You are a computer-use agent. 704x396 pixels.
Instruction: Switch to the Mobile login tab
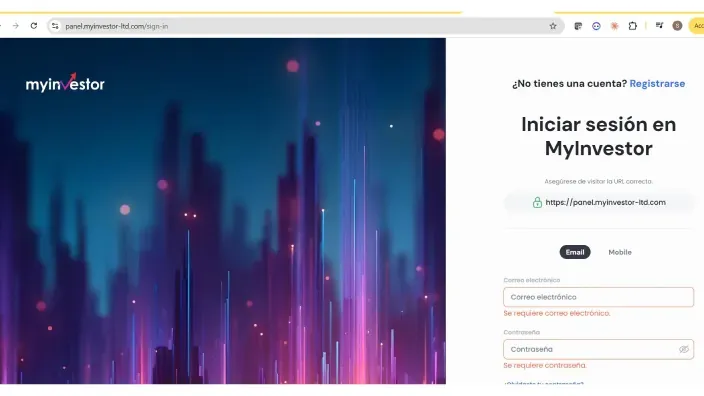pyautogui.click(x=620, y=252)
